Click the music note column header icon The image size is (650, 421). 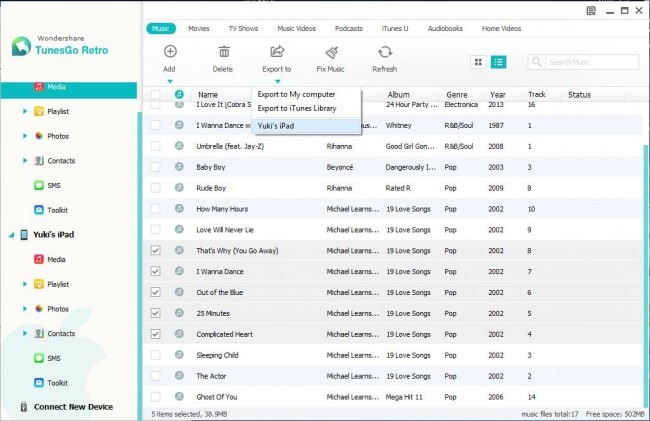tap(179, 94)
